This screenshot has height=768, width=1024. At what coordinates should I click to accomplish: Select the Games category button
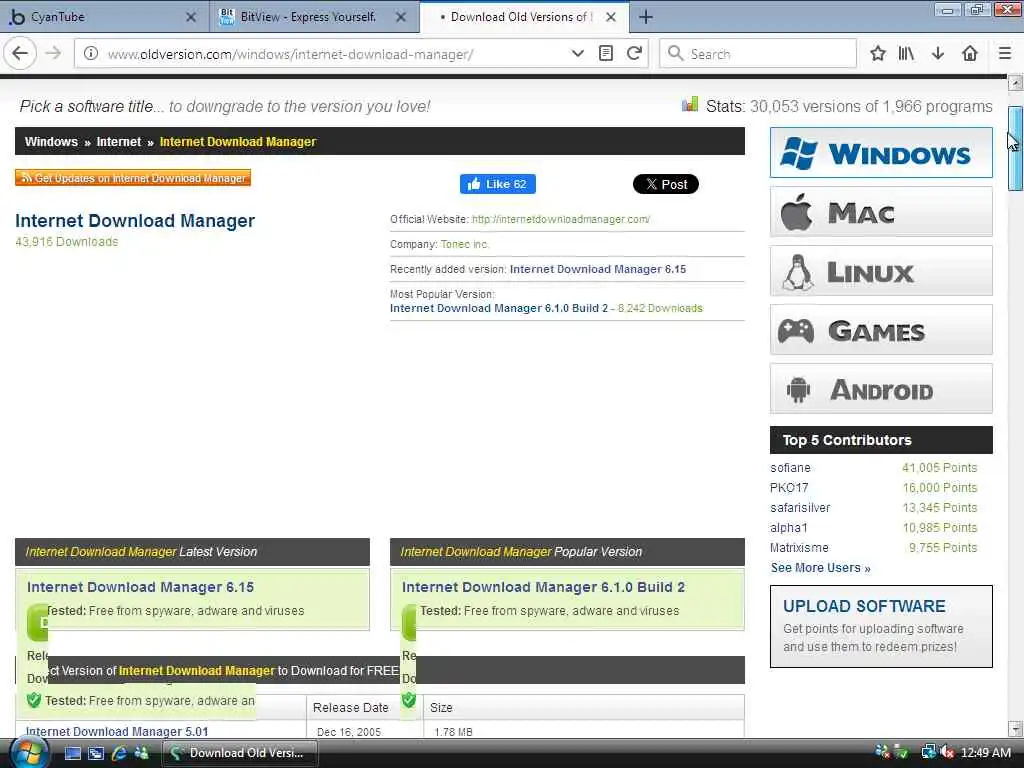point(881,330)
